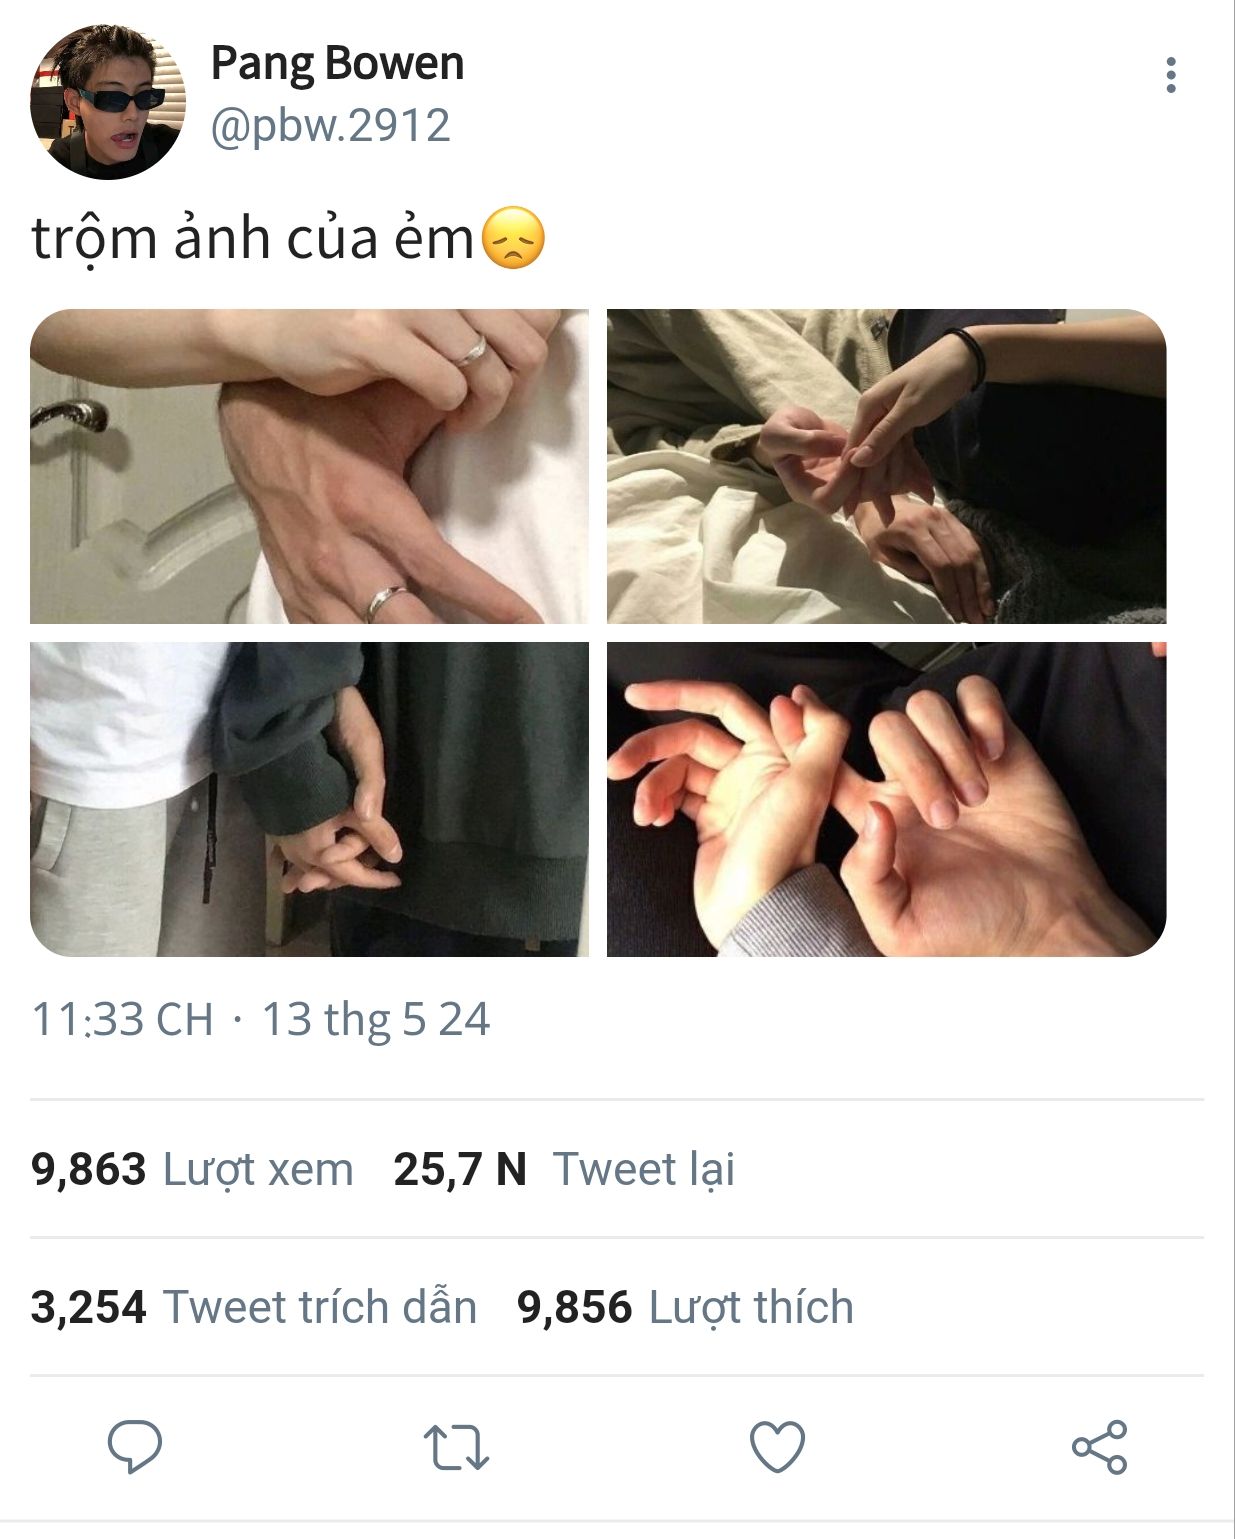The height and width of the screenshot is (1539, 1235).
Task: Open the @pbw.2912 handle
Action: click(x=330, y=126)
